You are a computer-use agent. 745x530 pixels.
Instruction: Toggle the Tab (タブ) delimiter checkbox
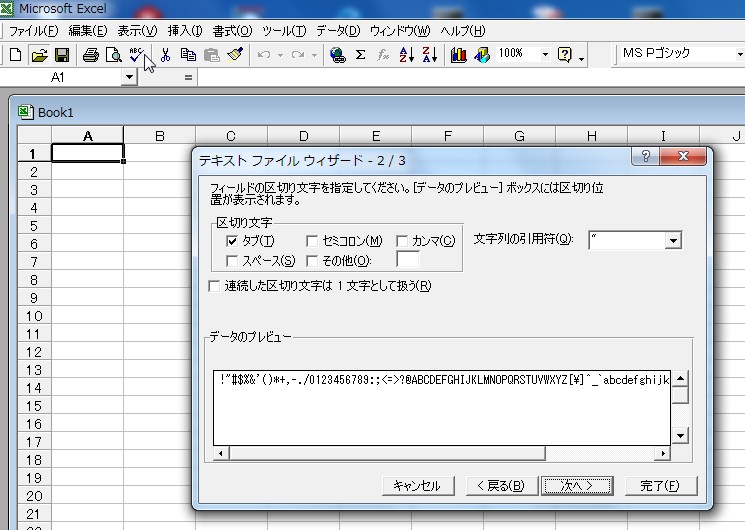coord(232,241)
